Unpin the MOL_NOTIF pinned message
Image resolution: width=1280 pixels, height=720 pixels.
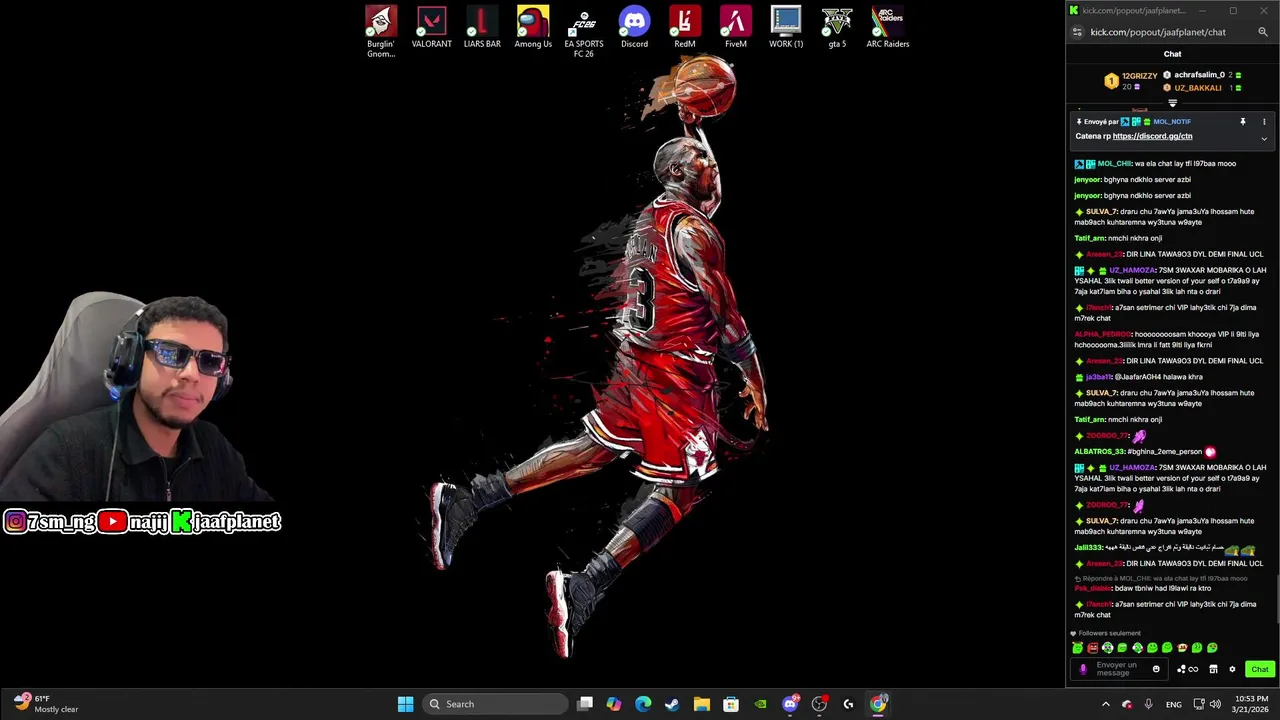pyautogui.click(x=1243, y=122)
